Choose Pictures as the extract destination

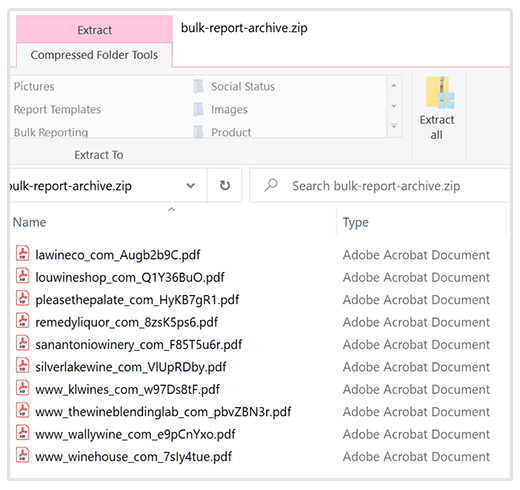[34, 87]
